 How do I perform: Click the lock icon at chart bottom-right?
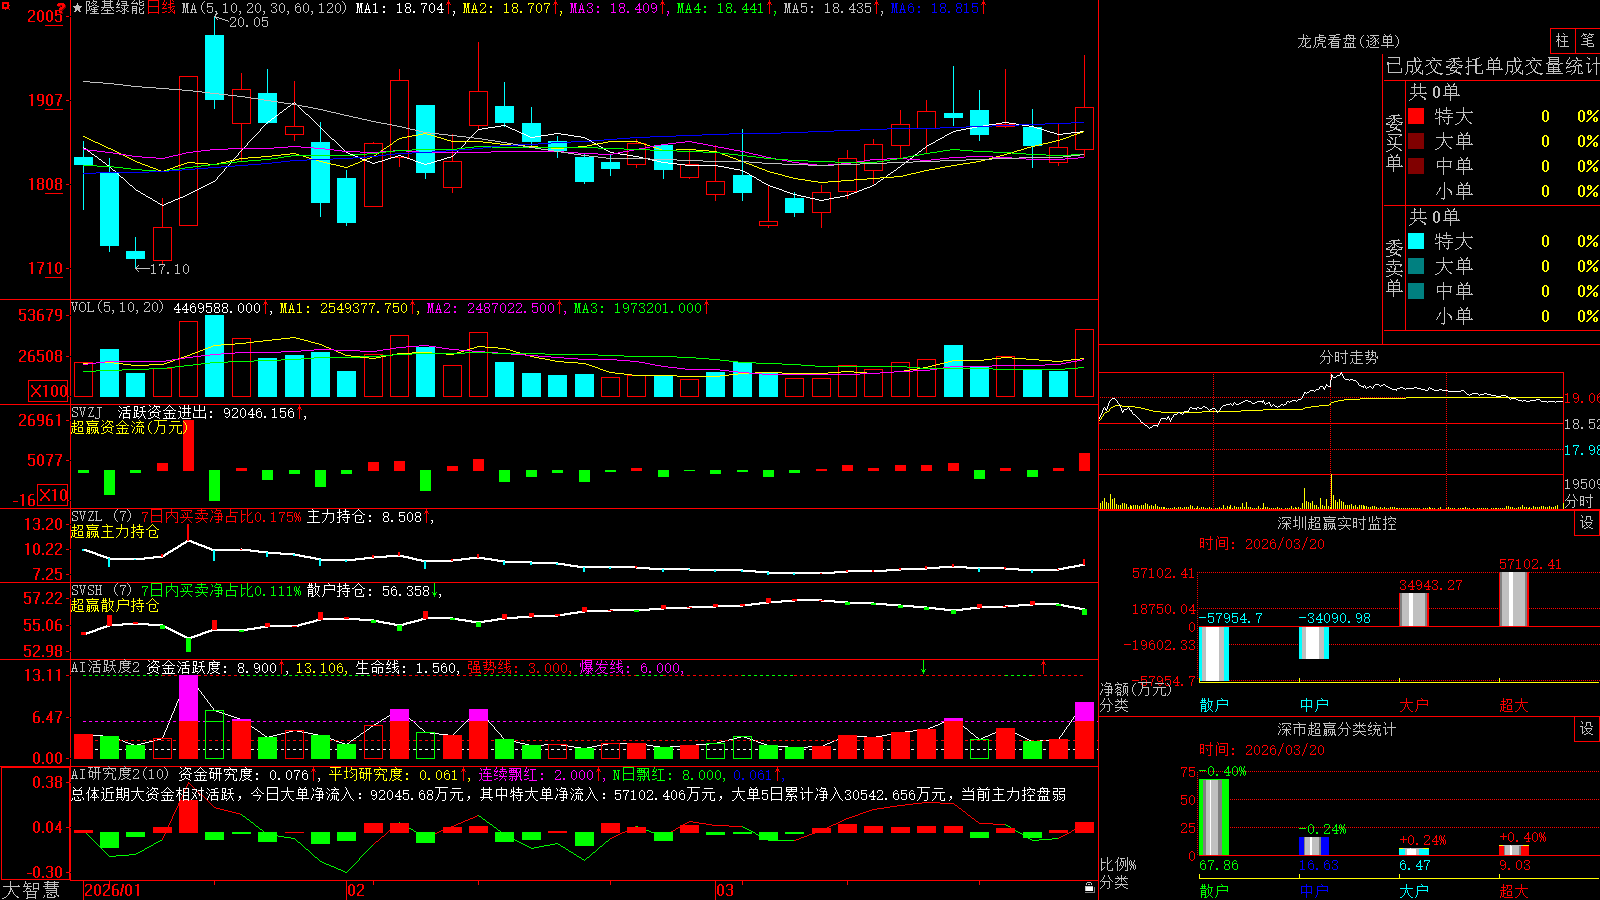pyautogui.click(x=1090, y=887)
